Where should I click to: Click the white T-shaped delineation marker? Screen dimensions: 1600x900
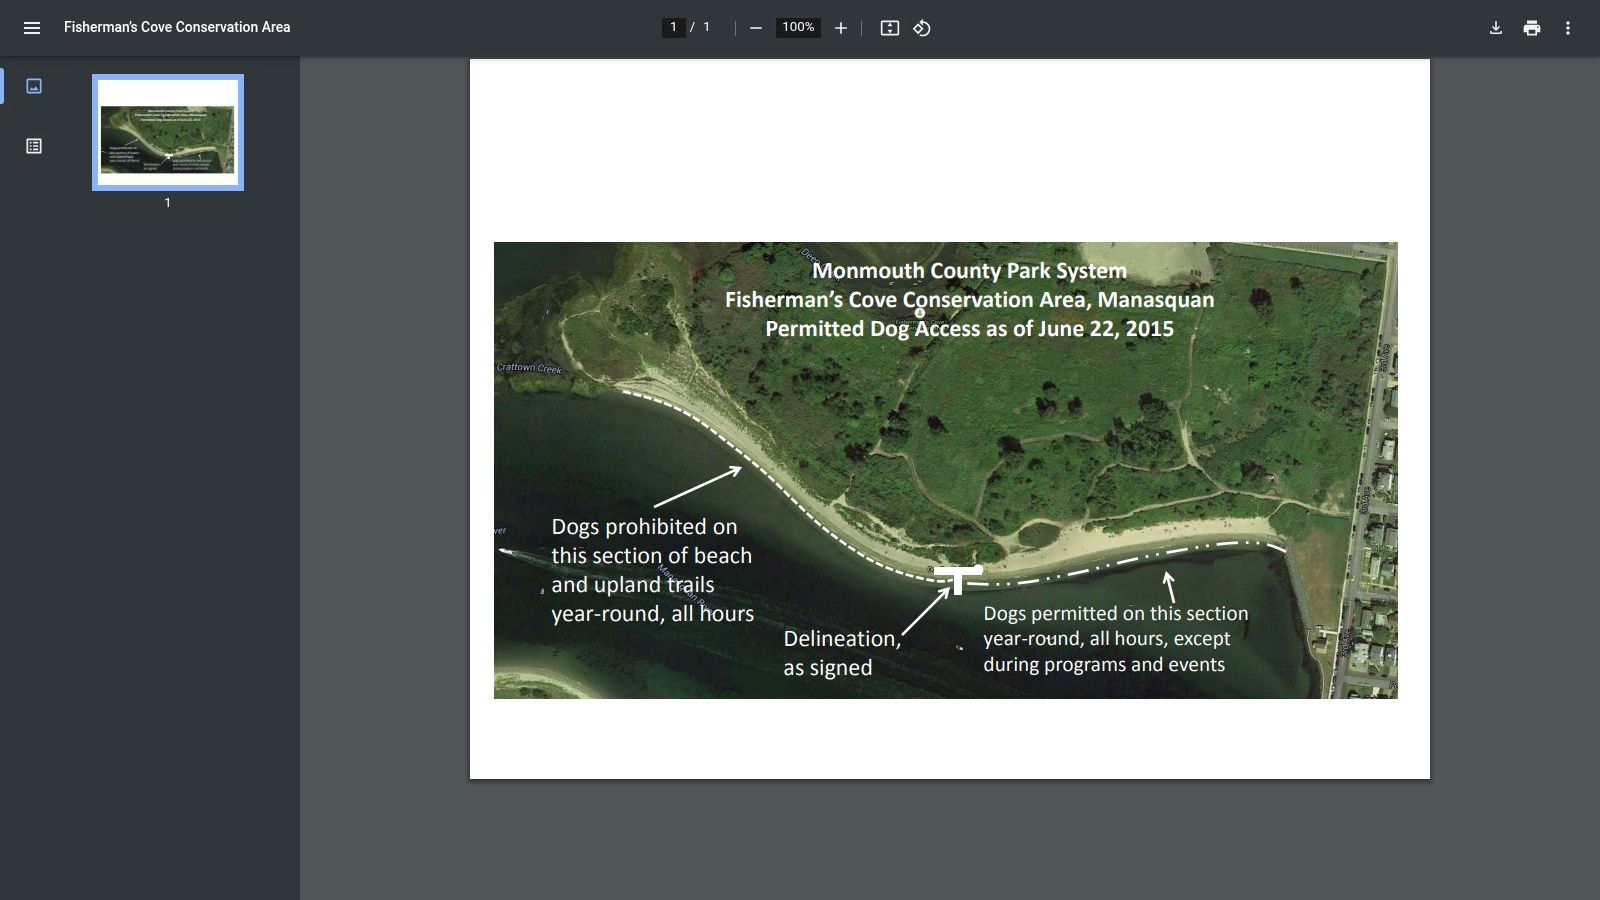point(958,578)
